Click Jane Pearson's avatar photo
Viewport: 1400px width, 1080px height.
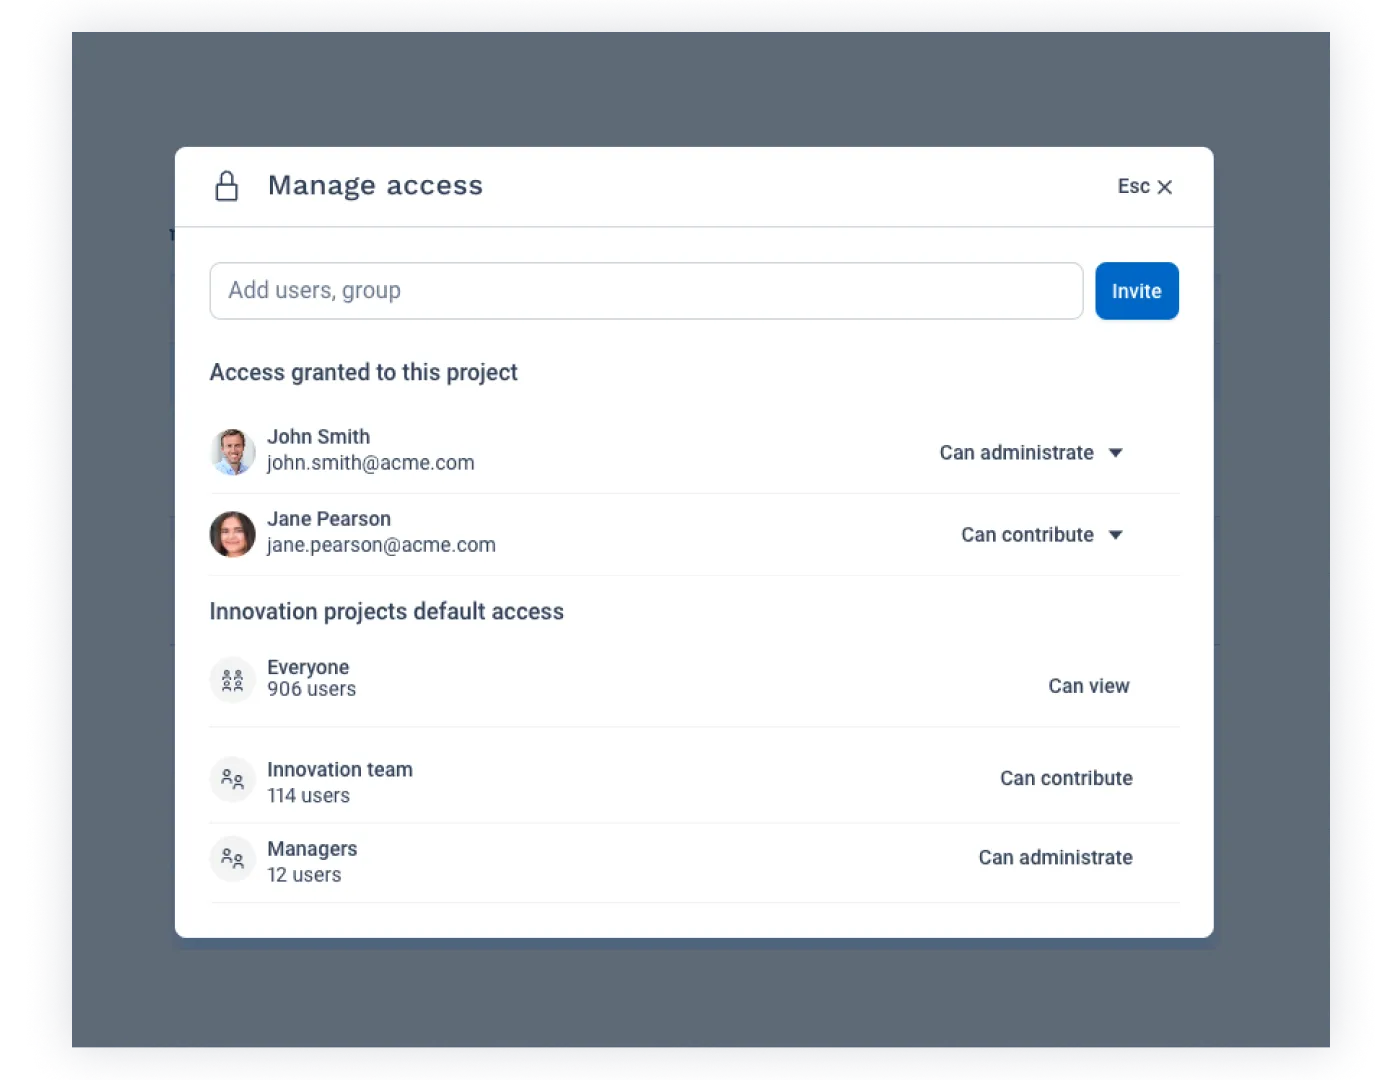coord(233,534)
